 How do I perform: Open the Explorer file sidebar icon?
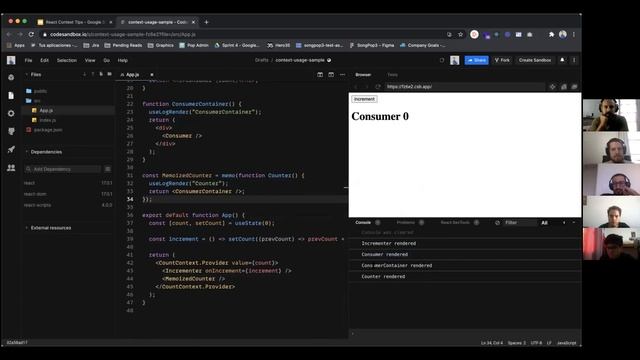(x=11, y=95)
